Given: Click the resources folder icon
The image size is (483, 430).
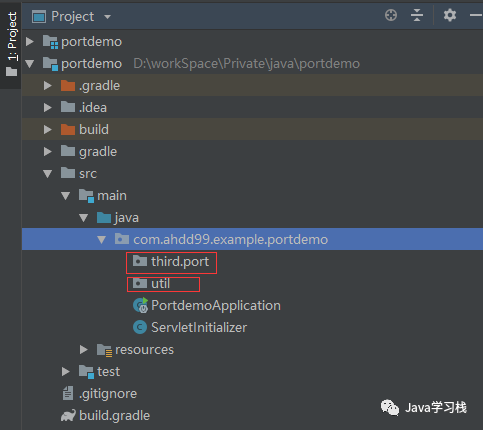Looking at the screenshot, I should click(x=104, y=350).
